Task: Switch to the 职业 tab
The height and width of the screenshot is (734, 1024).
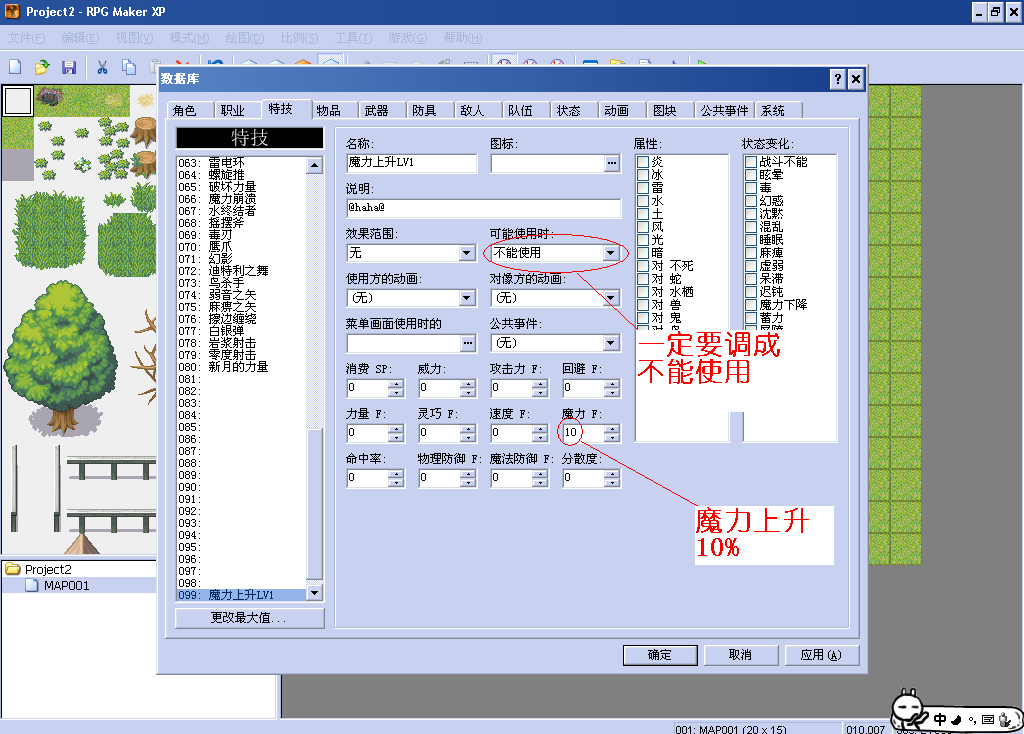Action: (232, 110)
